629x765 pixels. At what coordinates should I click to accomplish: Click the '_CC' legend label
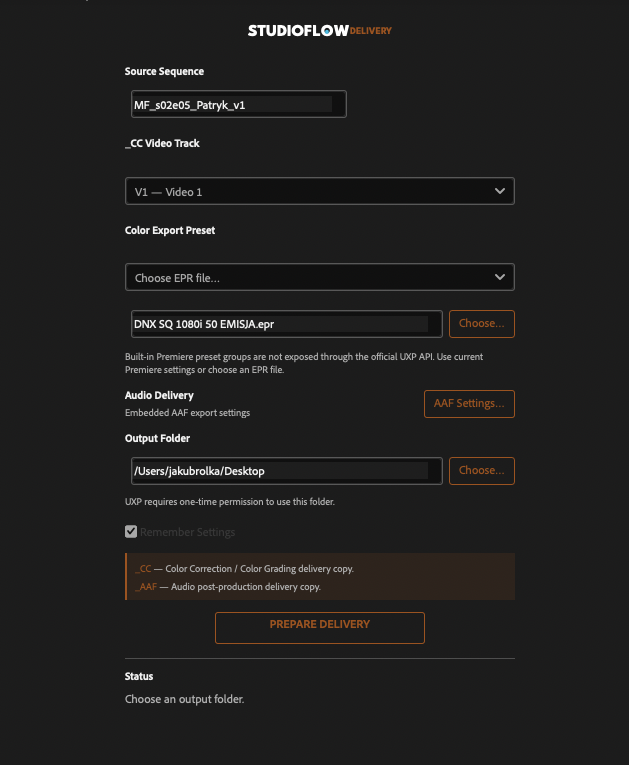143,569
